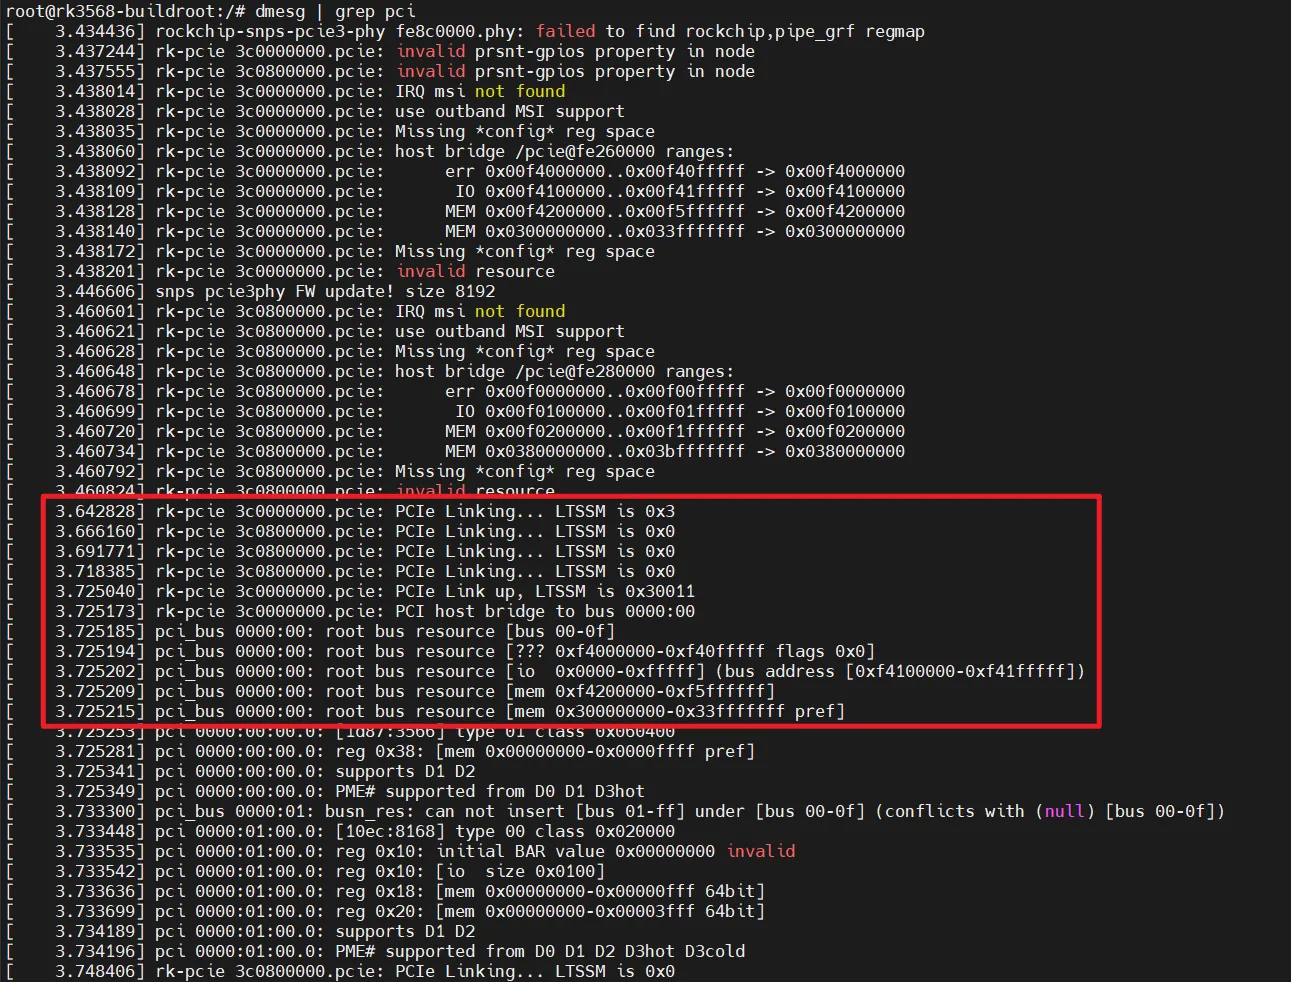Click 'MEM 0x0380000000..0x03bfffffff' range
Screen dimensions: 1291x982
coord(595,451)
